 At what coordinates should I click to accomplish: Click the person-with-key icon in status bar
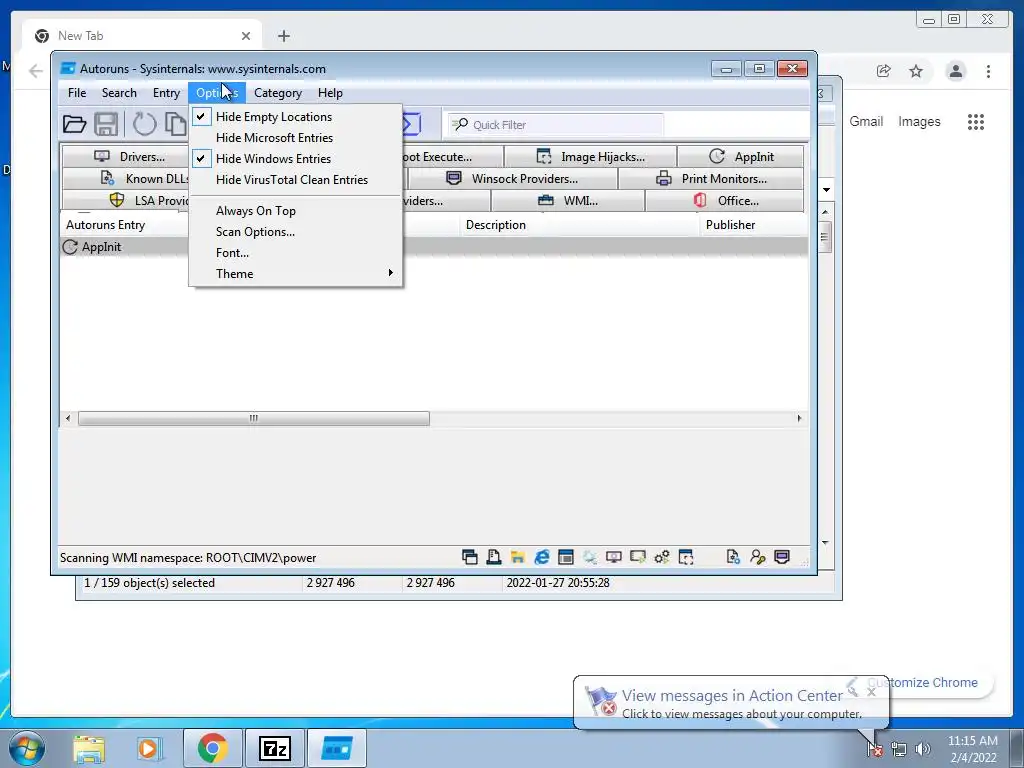click(x=758, y=557)
